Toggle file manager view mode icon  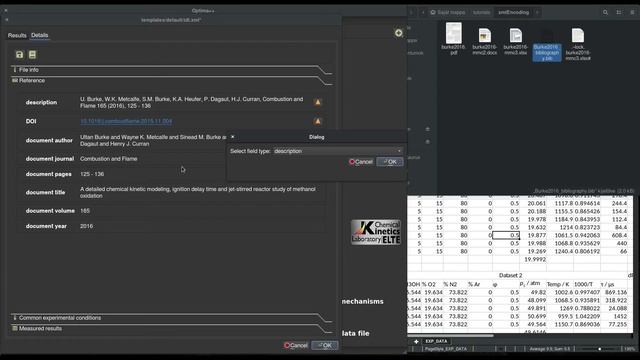619,12
